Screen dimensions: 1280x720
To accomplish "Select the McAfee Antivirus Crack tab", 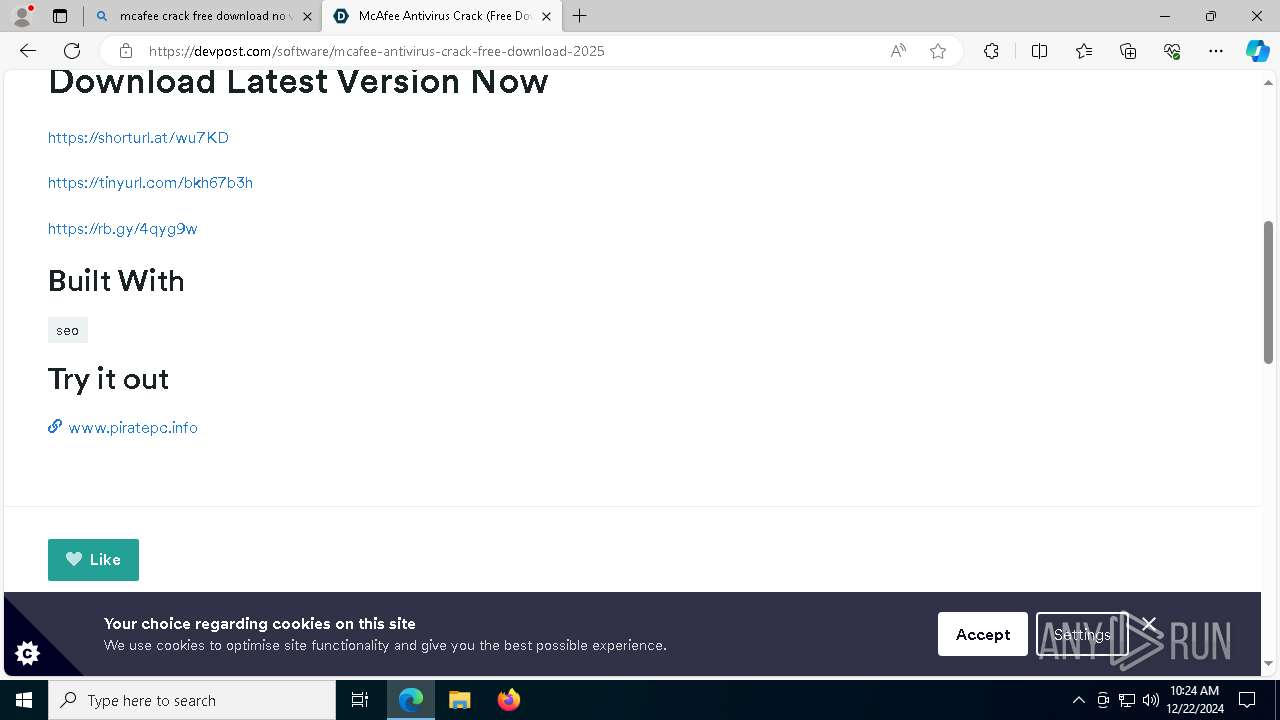I will click(441, 16).
